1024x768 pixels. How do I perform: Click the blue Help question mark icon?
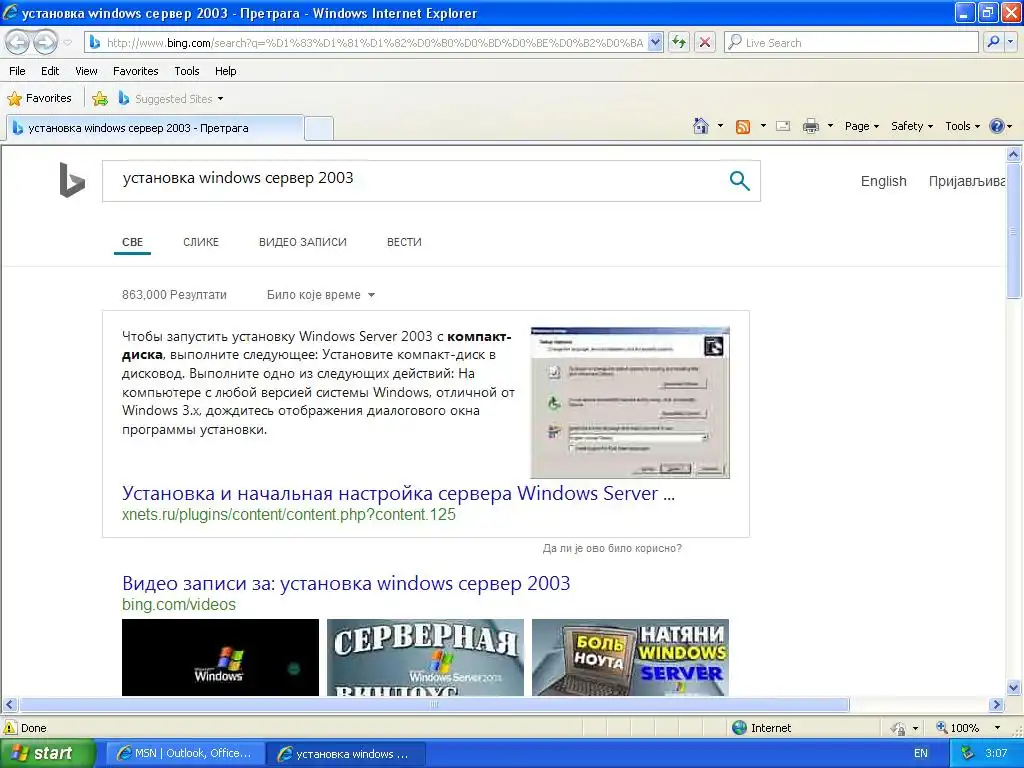(x=997, y=126)
